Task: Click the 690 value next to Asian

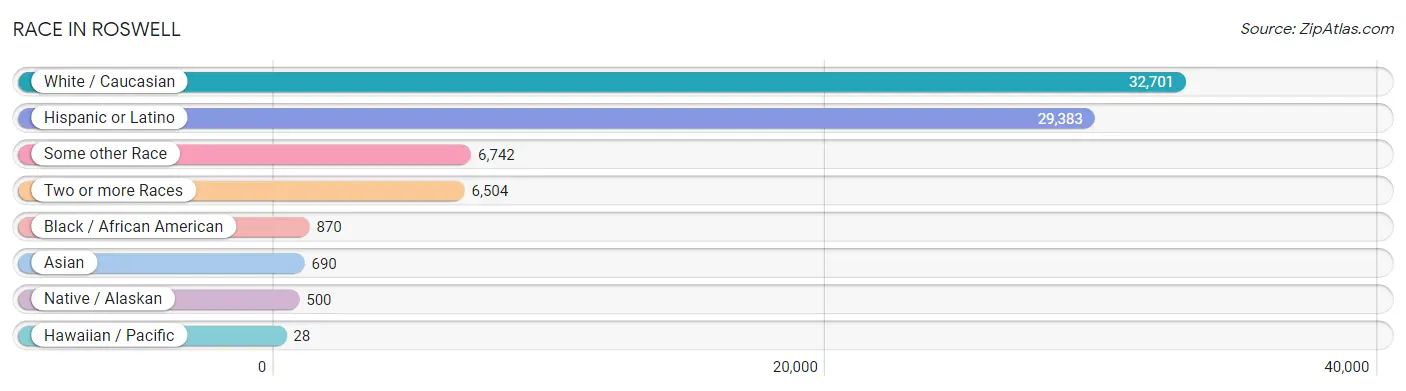Action: (324, 264)
